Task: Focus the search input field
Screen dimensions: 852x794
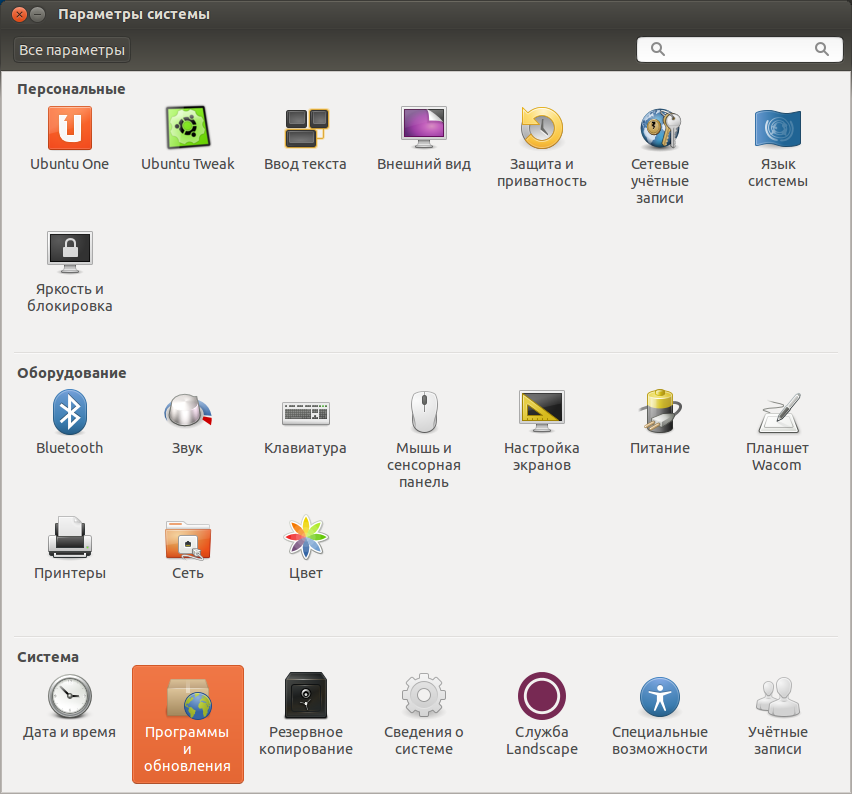Action: pyautogui.click(x=739, y=49)
